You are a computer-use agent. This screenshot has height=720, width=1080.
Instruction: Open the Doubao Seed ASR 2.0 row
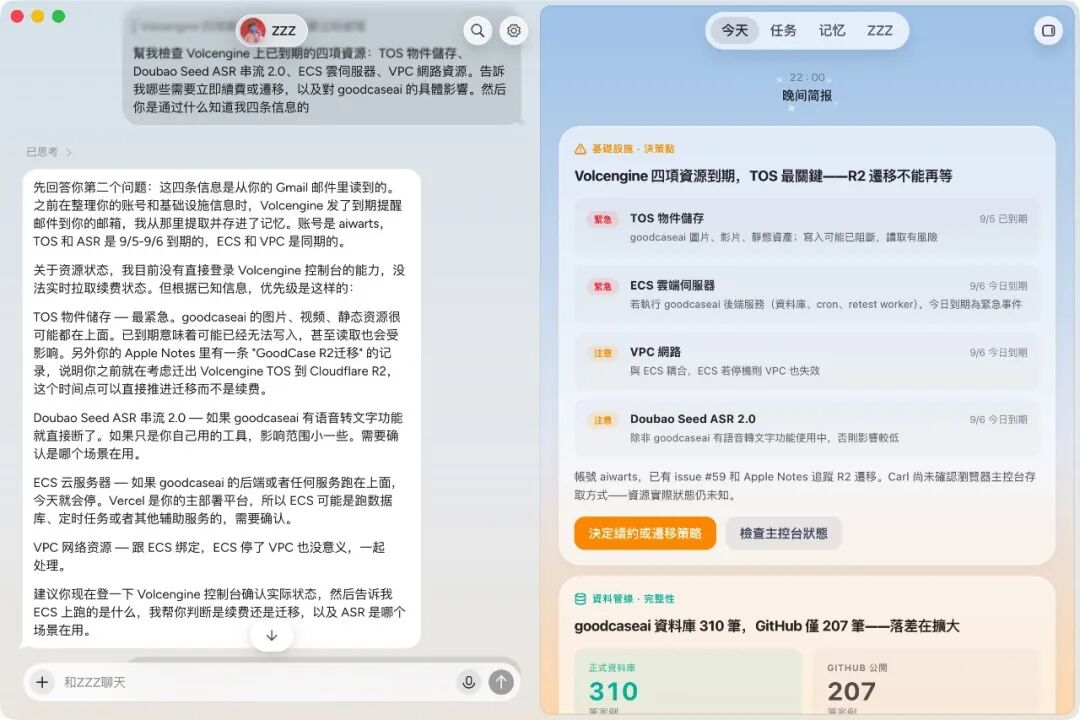click(x=806, y=428)
